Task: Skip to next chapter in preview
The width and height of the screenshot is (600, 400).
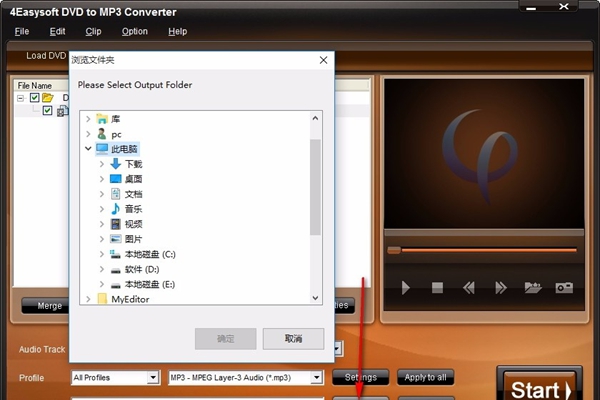Action: [x=501, y=287]
